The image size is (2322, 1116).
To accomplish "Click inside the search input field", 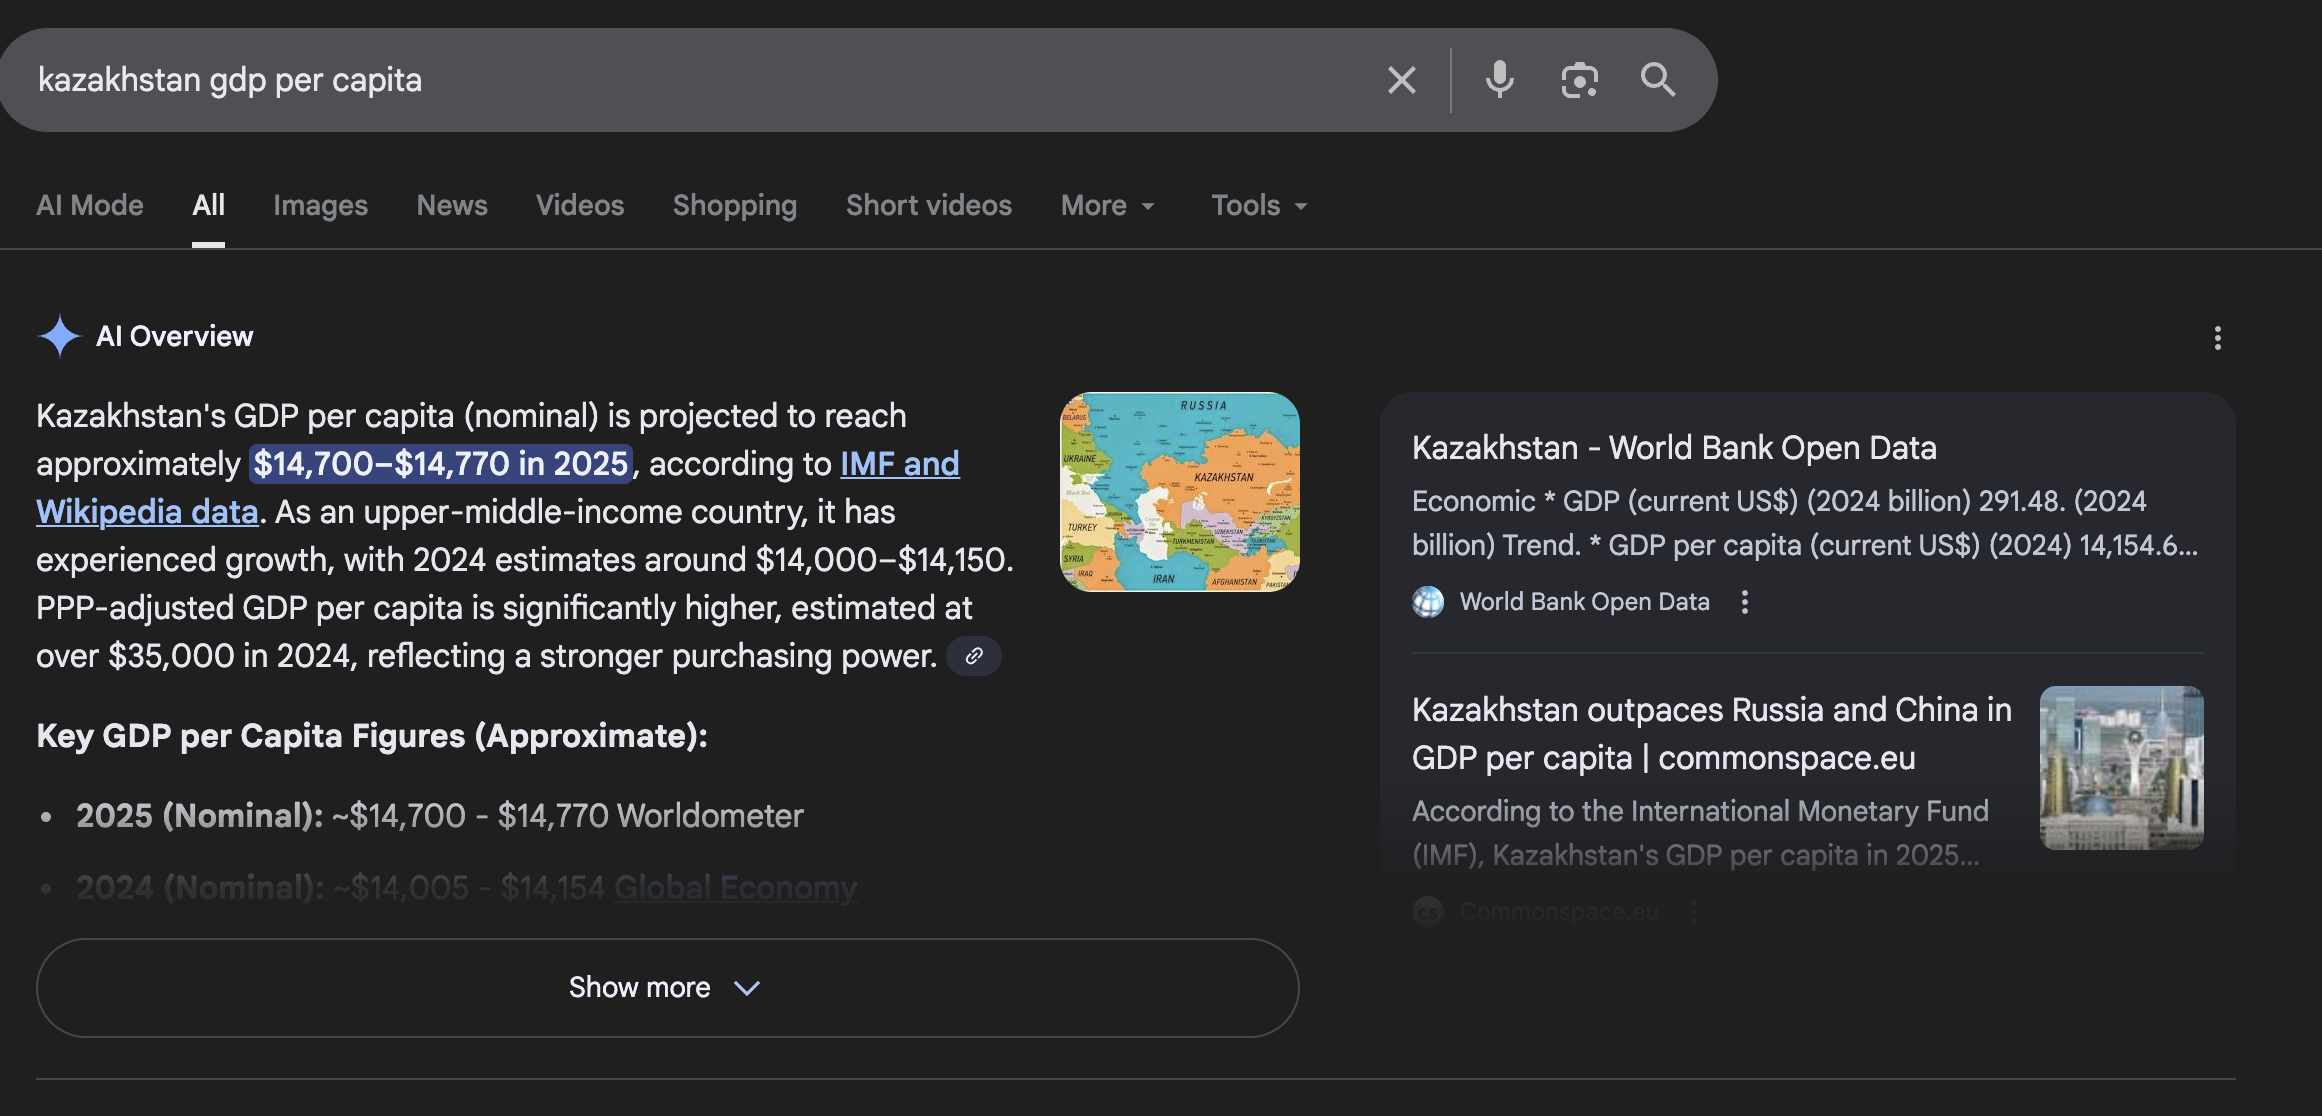I will 600,79.
